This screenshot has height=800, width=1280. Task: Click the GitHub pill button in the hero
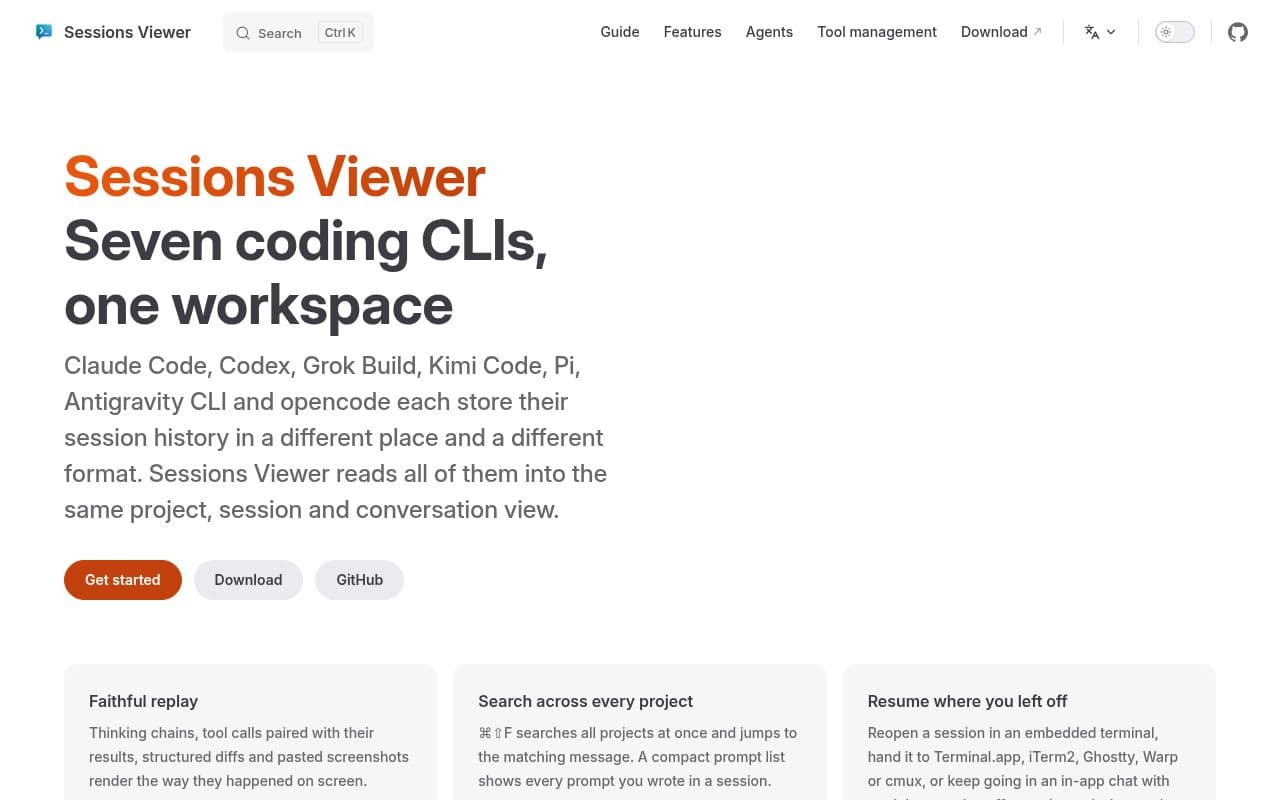(x=360, y=580)
